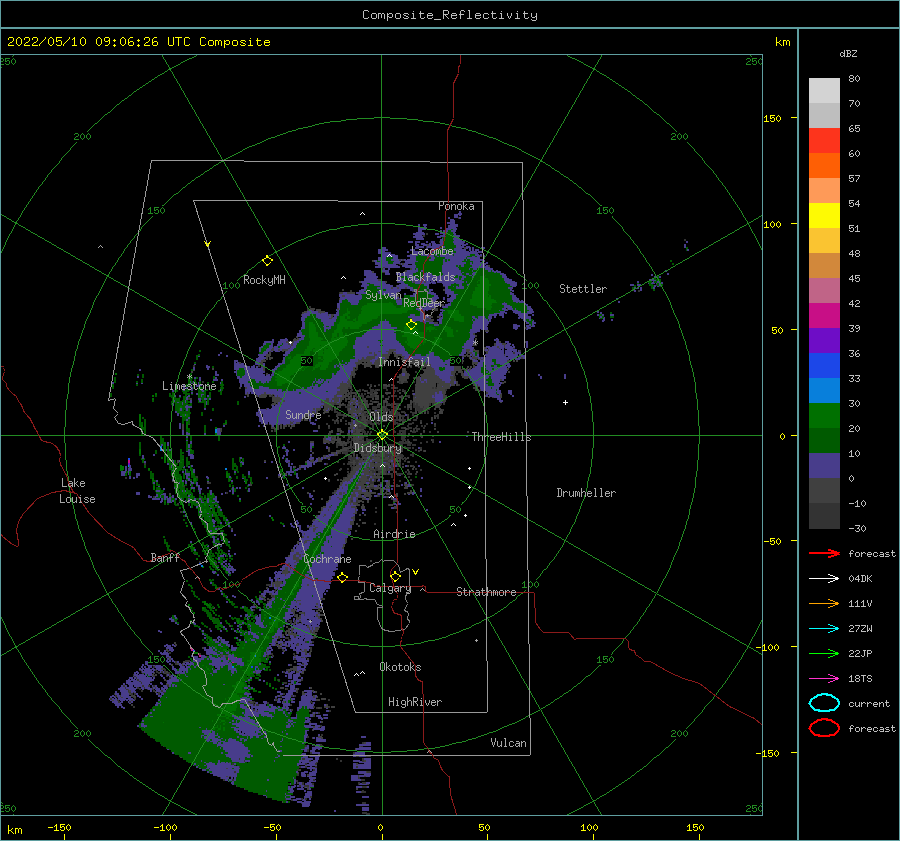The height and width of the screenshot is (841, 900).
Task: Click the Didsbury label
Action: click(x=377, y=448)
